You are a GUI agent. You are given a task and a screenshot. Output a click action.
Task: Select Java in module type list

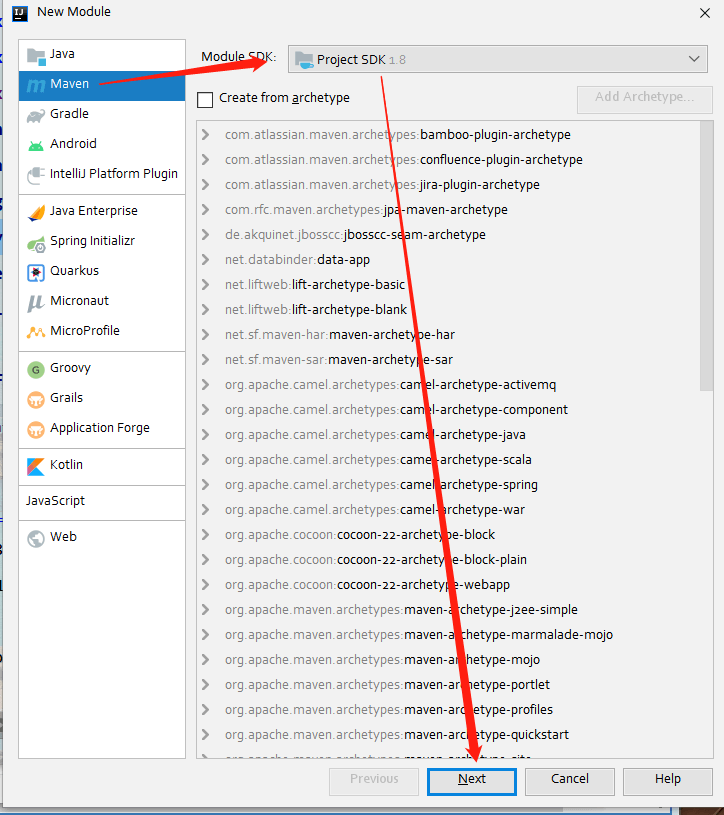[x=102, y=55]
